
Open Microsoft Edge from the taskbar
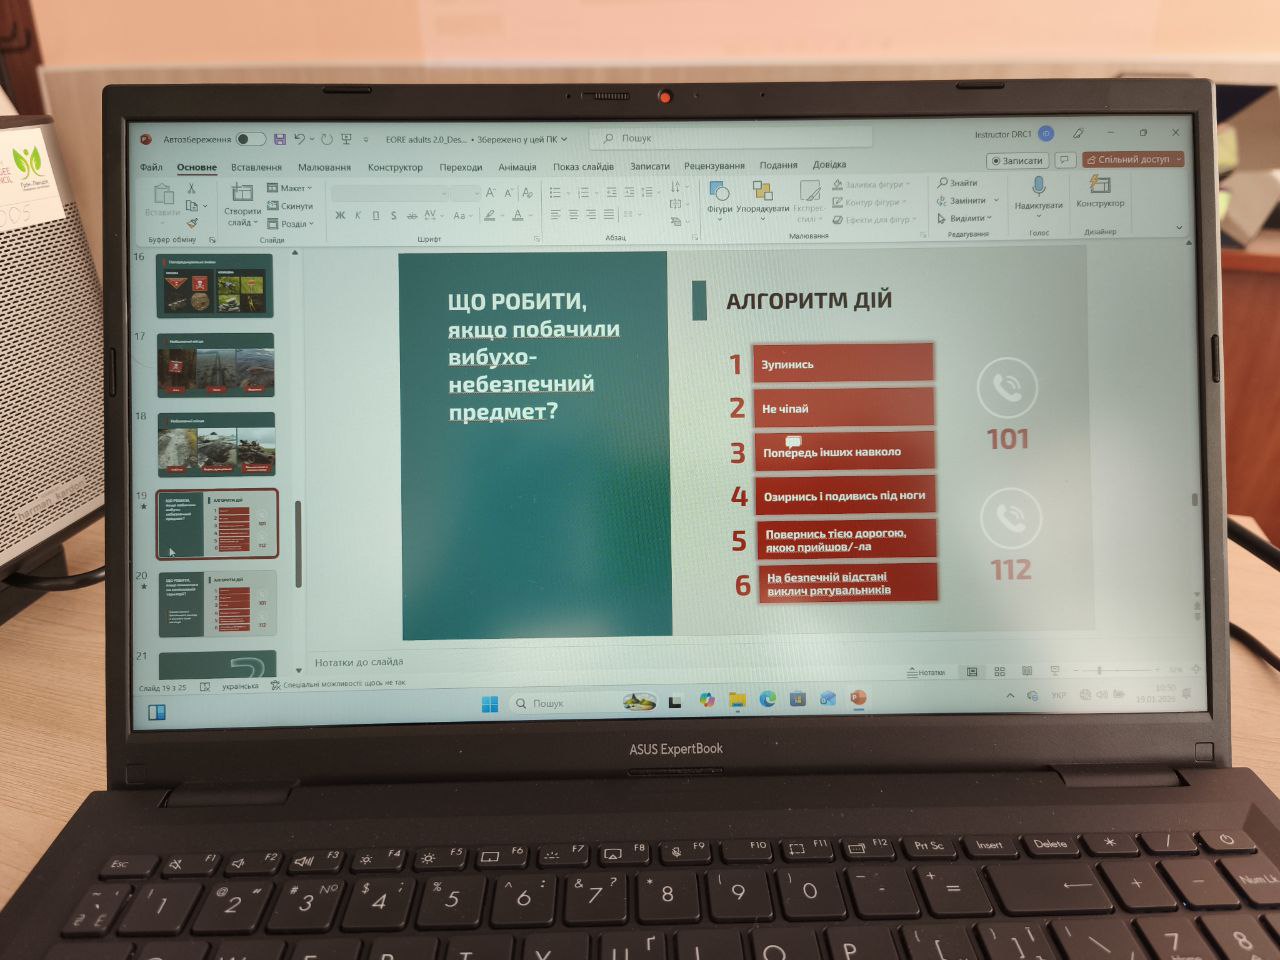(767, 699)
